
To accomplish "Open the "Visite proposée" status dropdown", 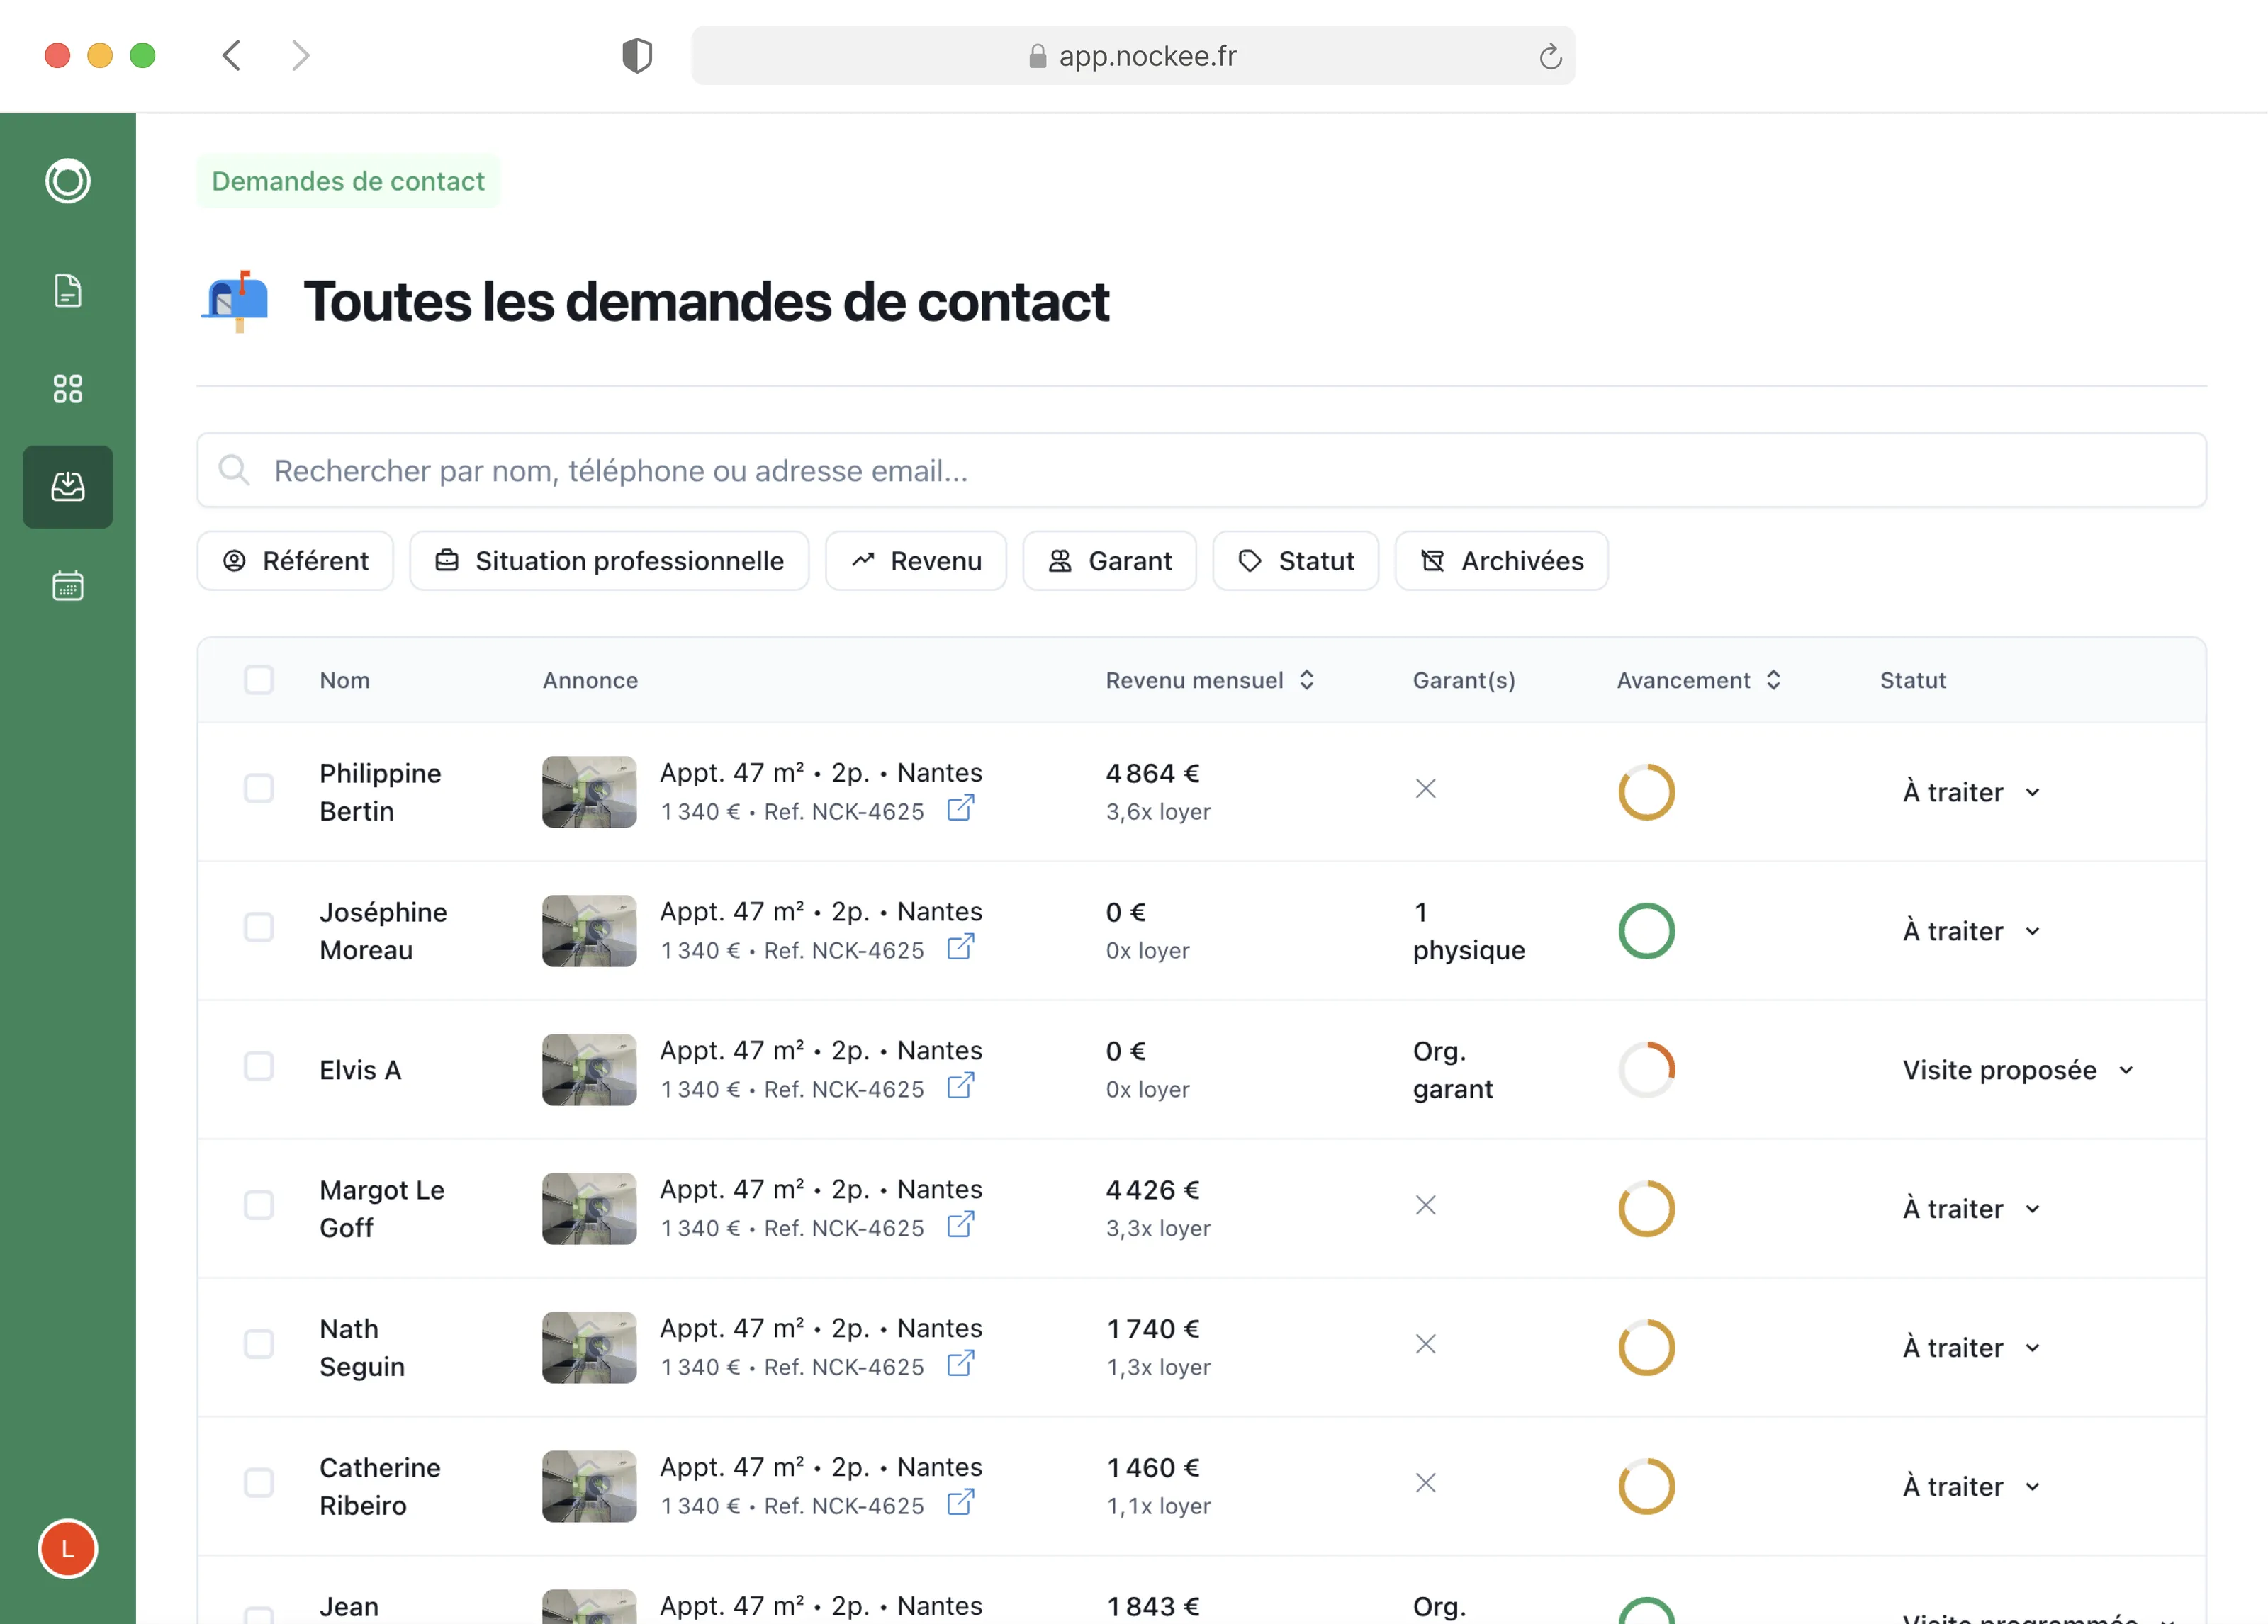I will coord(2017,1070).
